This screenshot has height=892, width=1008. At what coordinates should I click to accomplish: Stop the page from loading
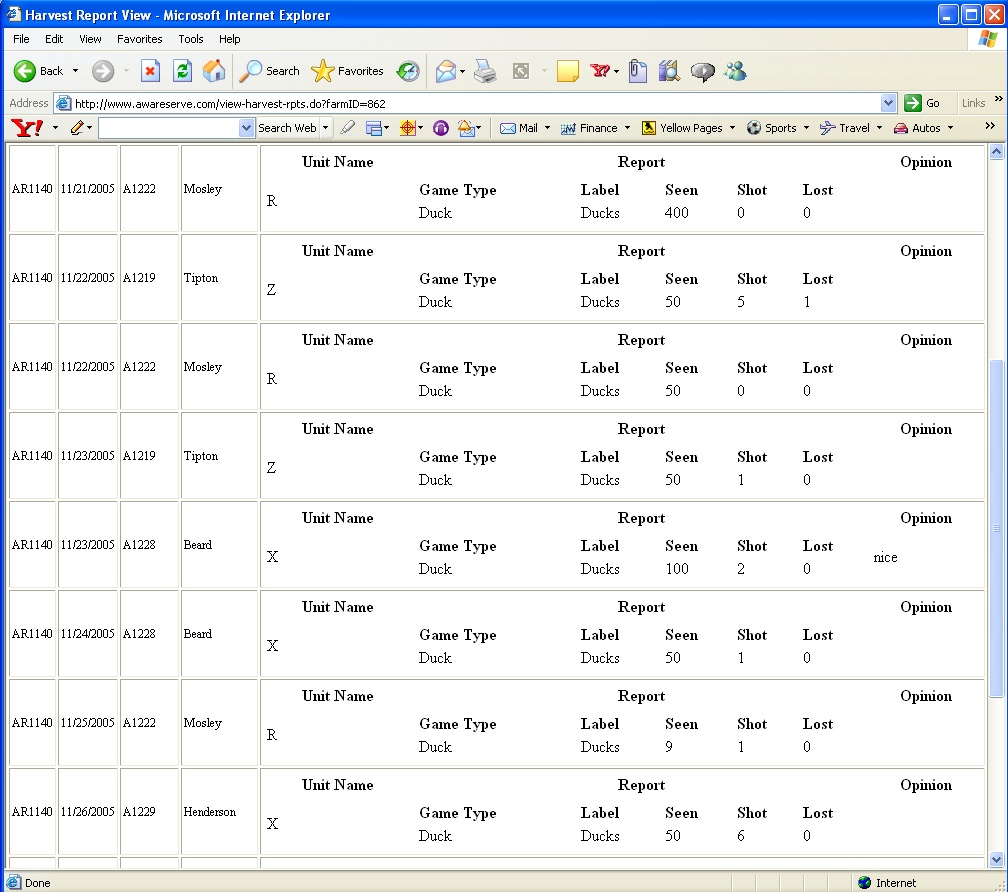click(150, 71)
